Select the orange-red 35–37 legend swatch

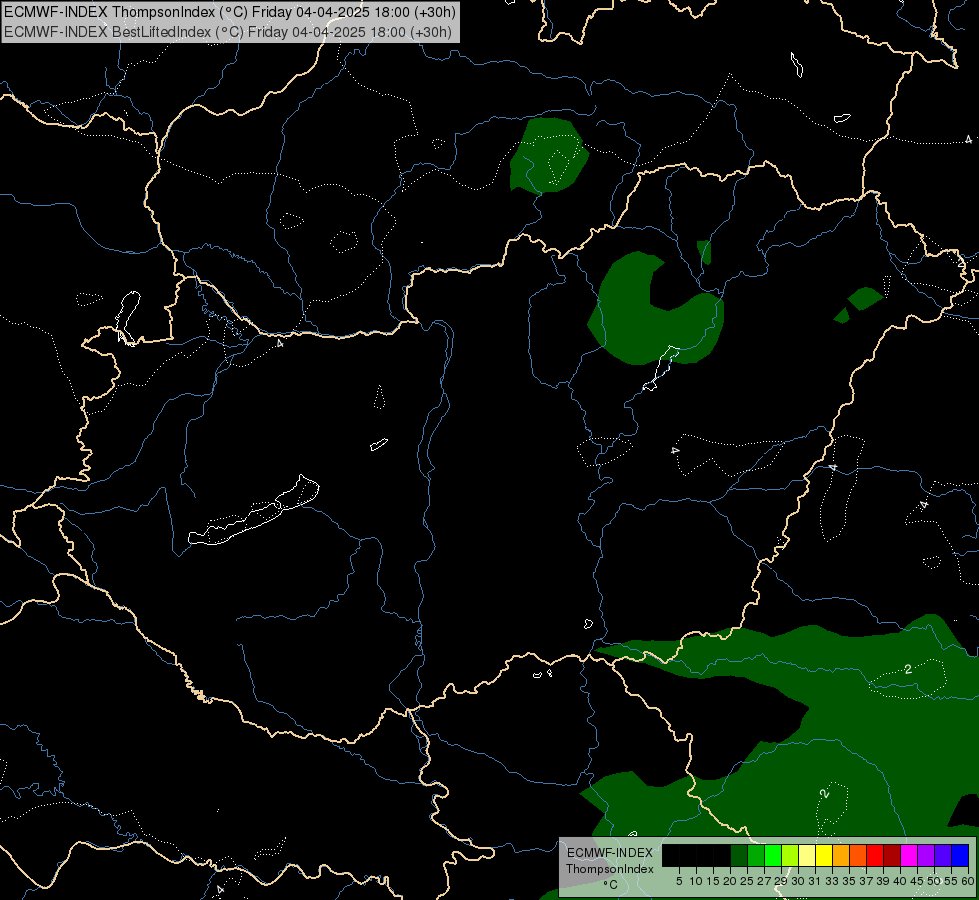coord(858,855)
